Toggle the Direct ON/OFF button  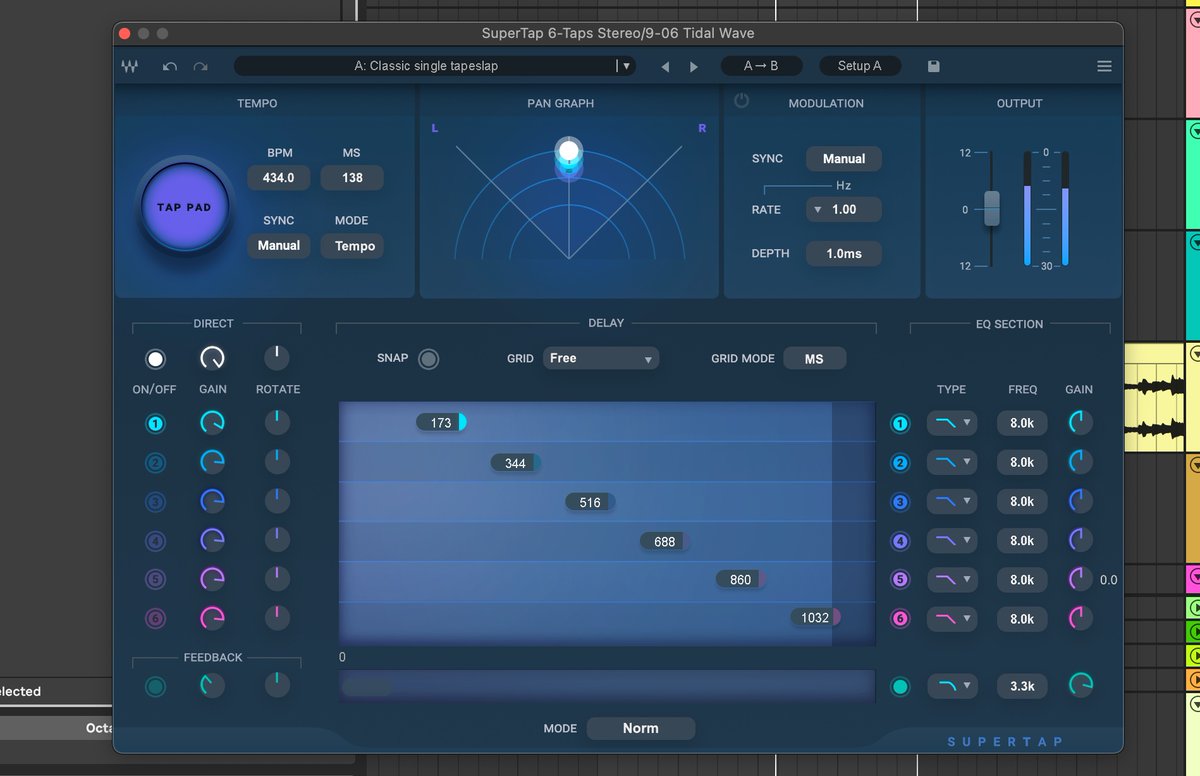click(155, 359)
